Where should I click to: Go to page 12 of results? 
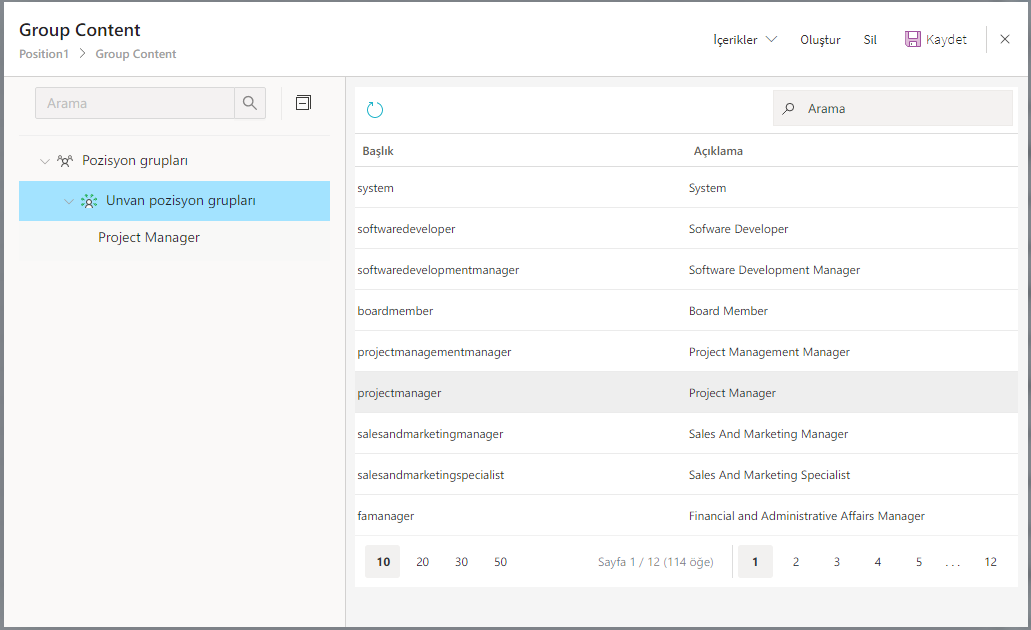[x=990, y=562]
